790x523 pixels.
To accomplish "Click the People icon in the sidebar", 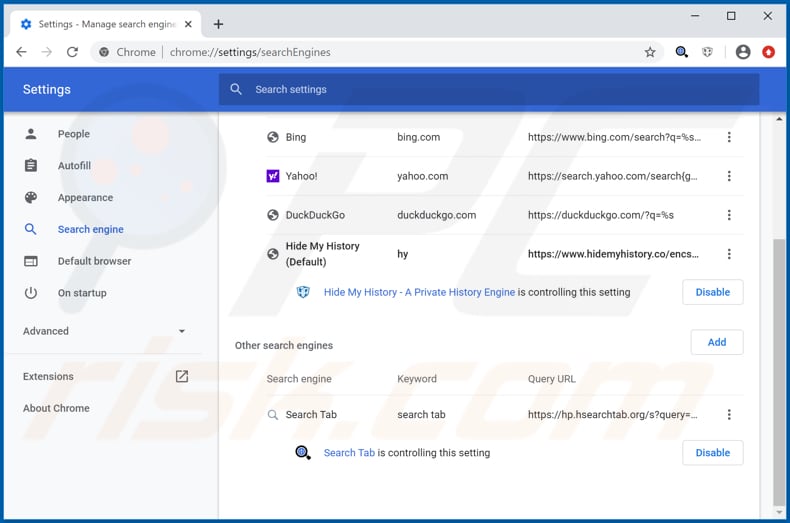I will click(x=31, y=134).
